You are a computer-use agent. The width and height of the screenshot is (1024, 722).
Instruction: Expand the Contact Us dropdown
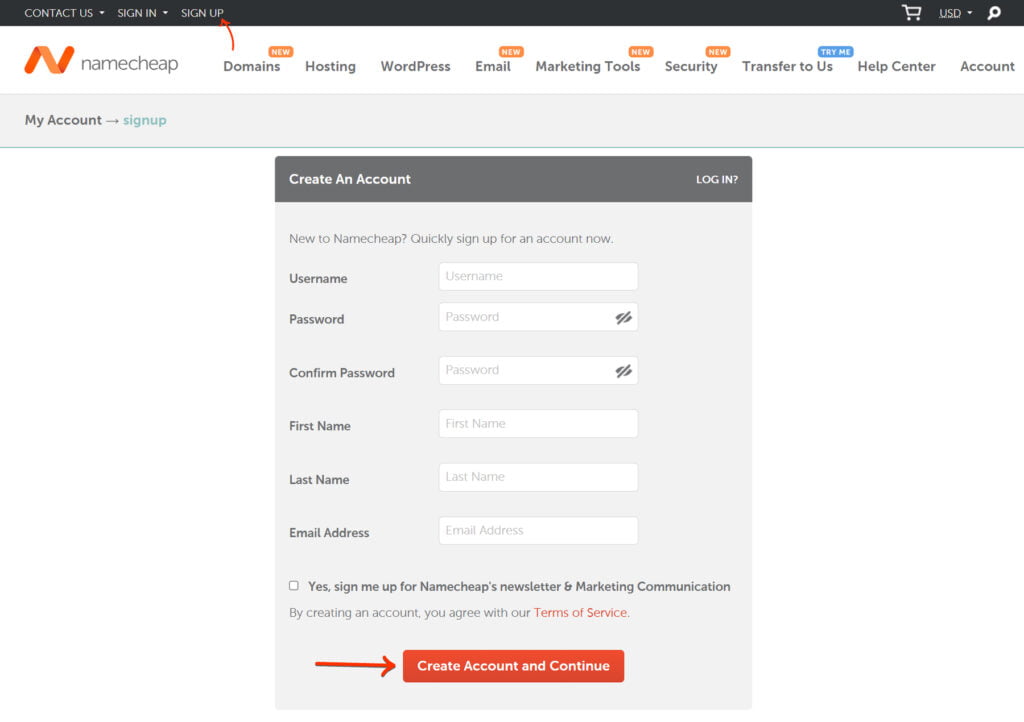click(64, 13)
